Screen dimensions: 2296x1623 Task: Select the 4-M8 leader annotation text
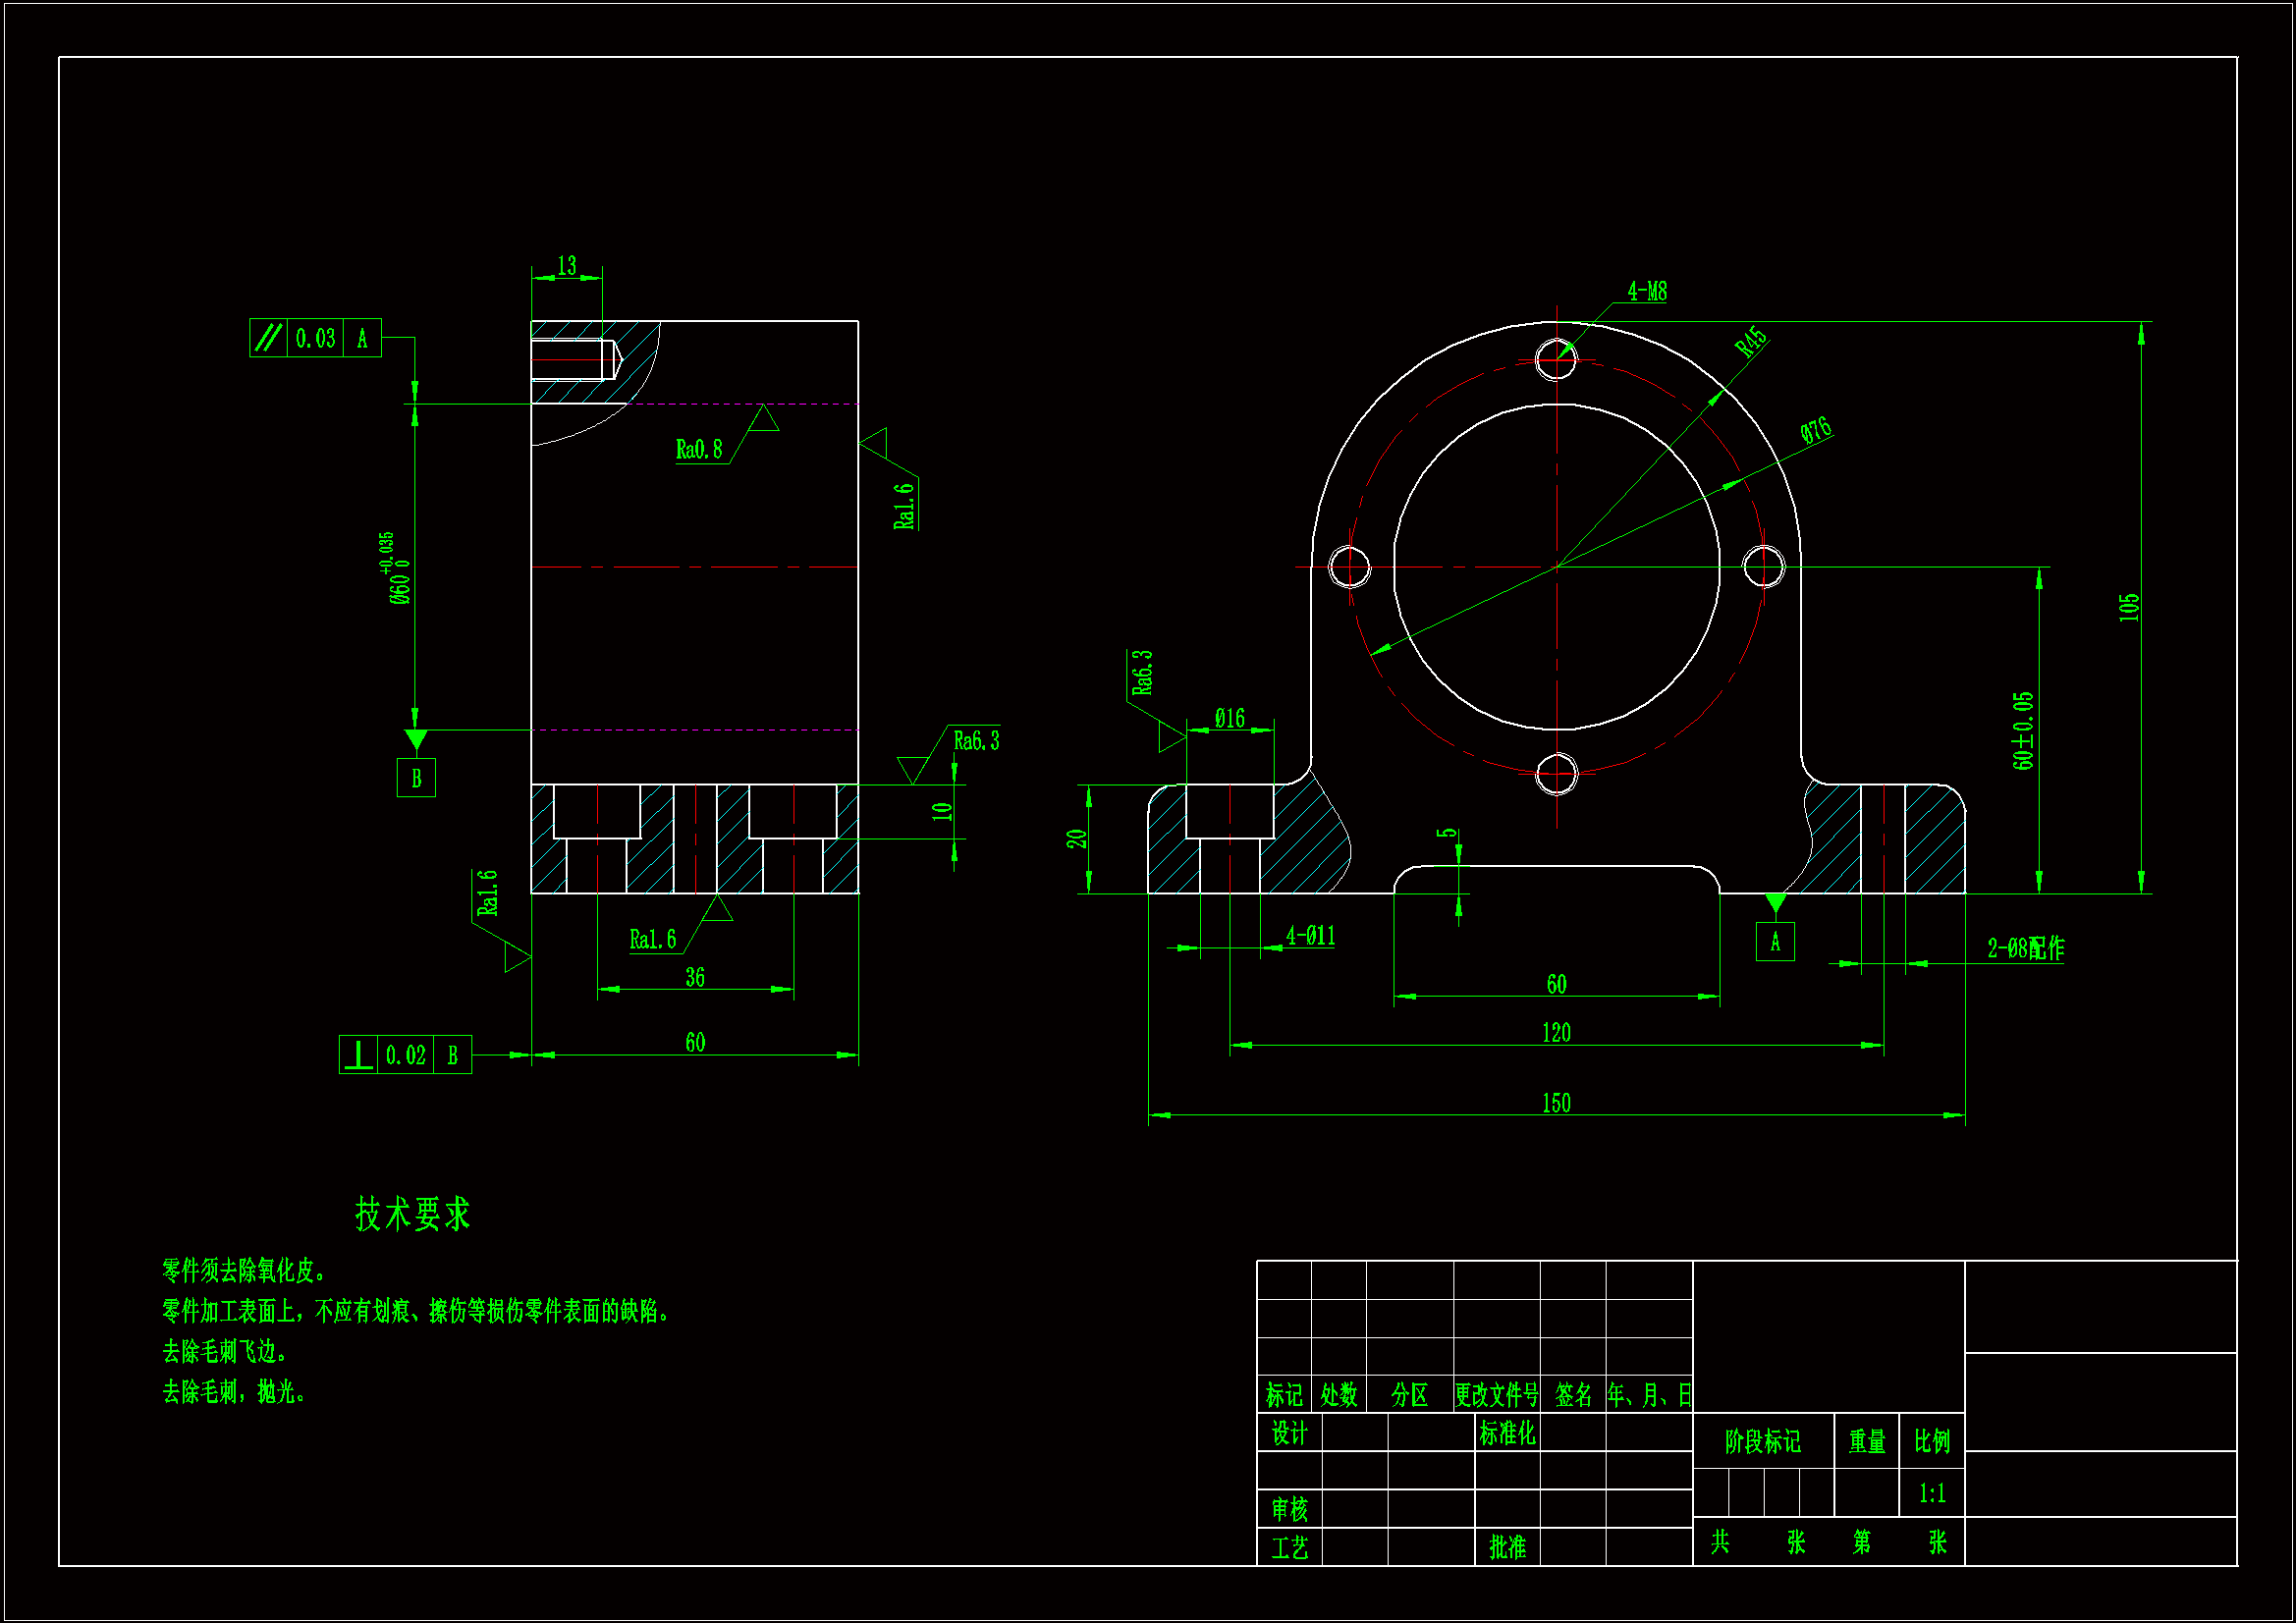point(1647,291)
